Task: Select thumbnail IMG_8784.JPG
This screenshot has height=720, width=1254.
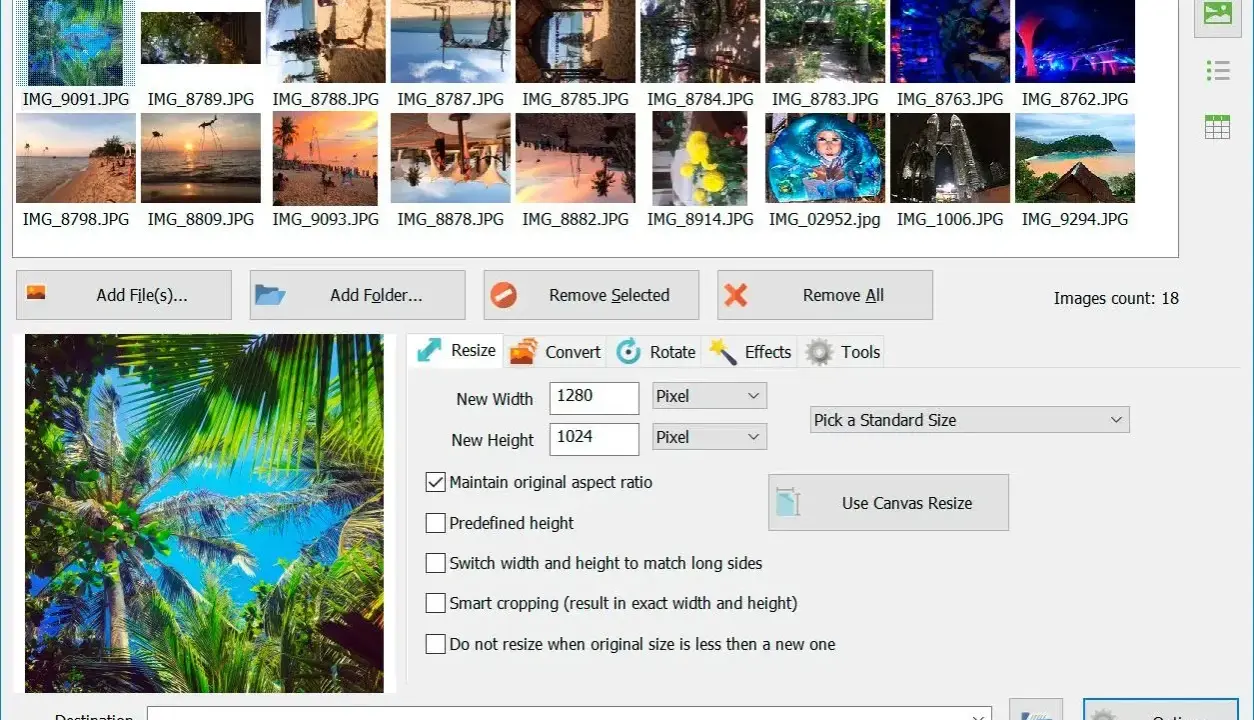Action: click(x=701, y=41)
